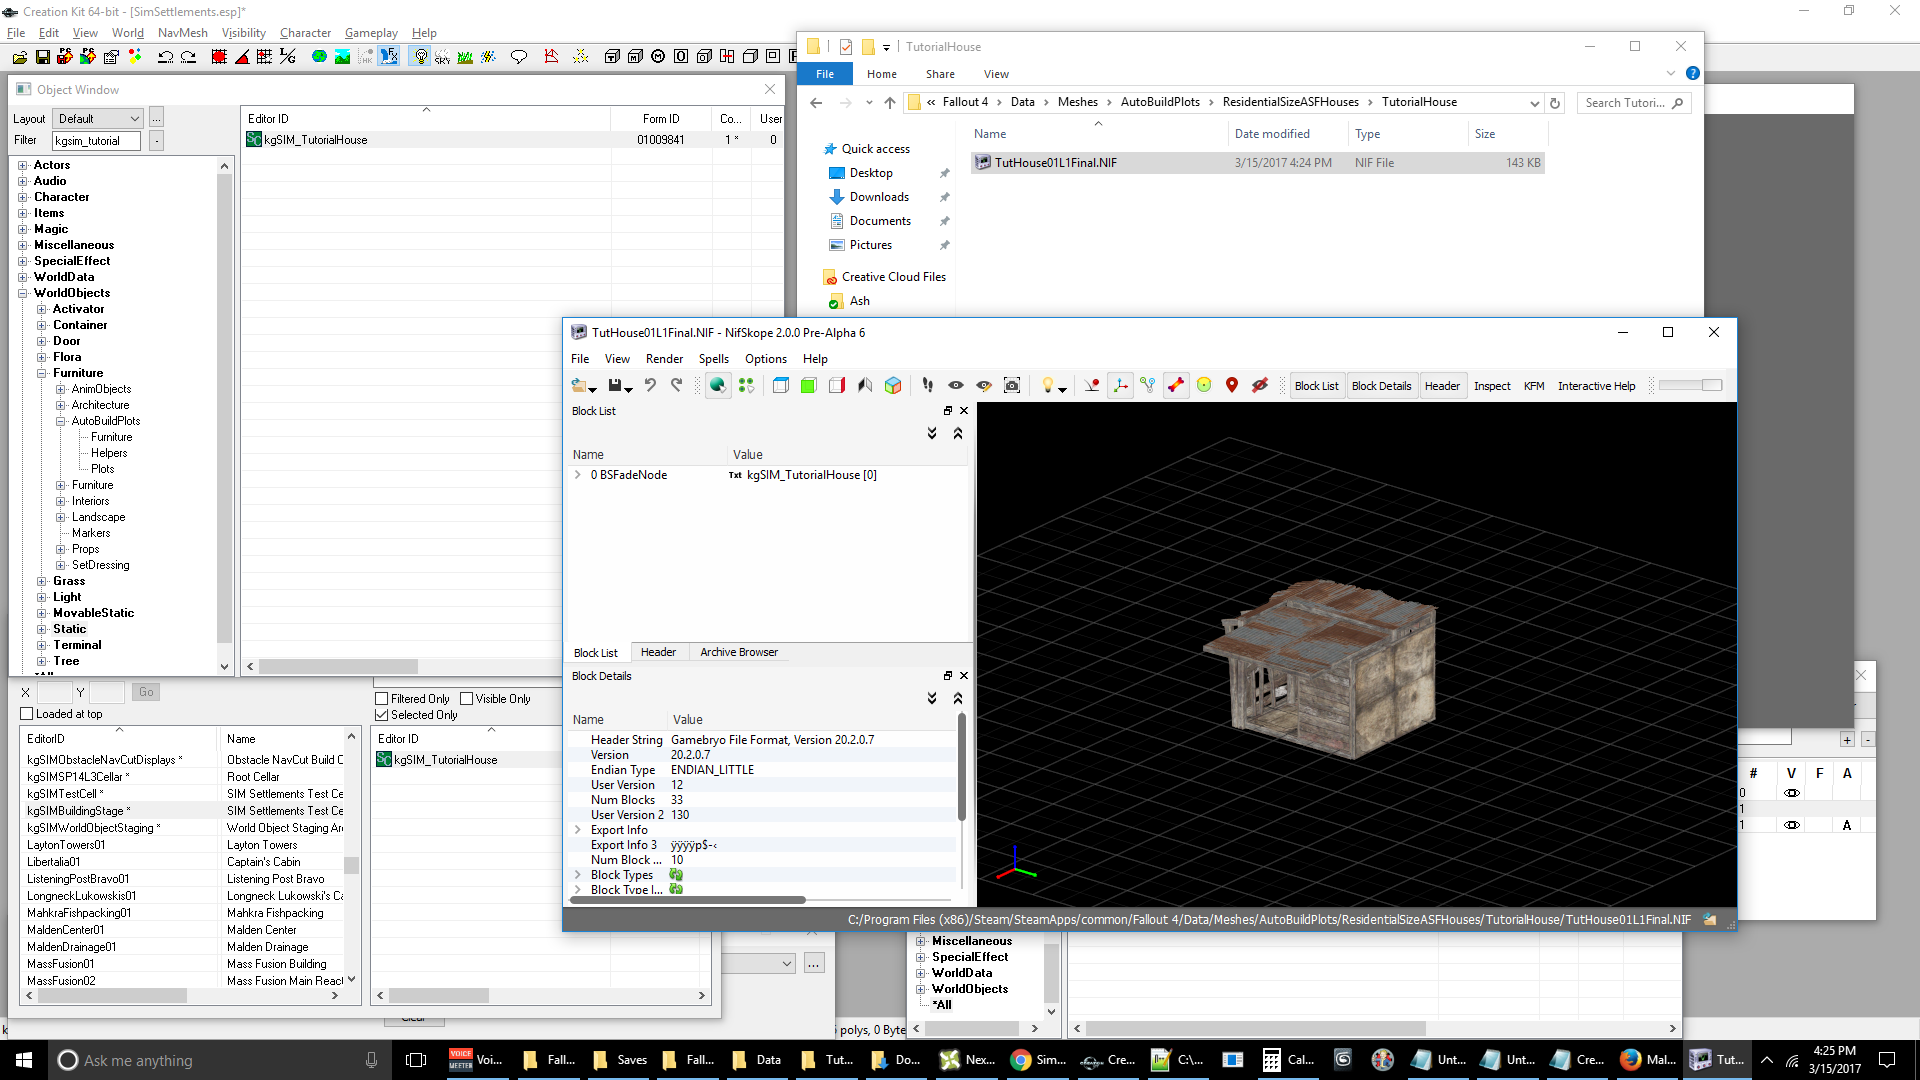The image size is (1920, 1080).
Task: Click the multicolor perspective cube icon
Action: [x=893, y=386]
